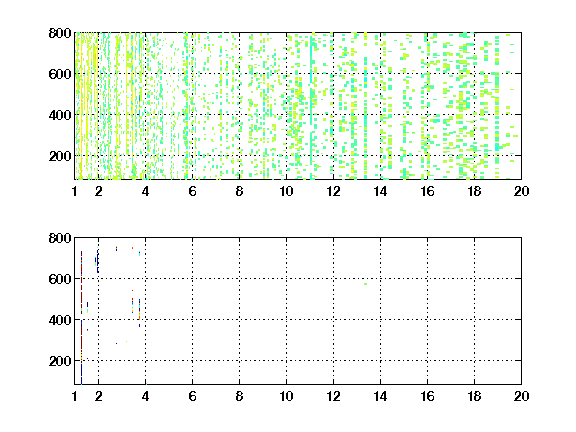Click the 400 y-axis label of top plot
This screenshot has width=576, height=432.
pos(60,115)
